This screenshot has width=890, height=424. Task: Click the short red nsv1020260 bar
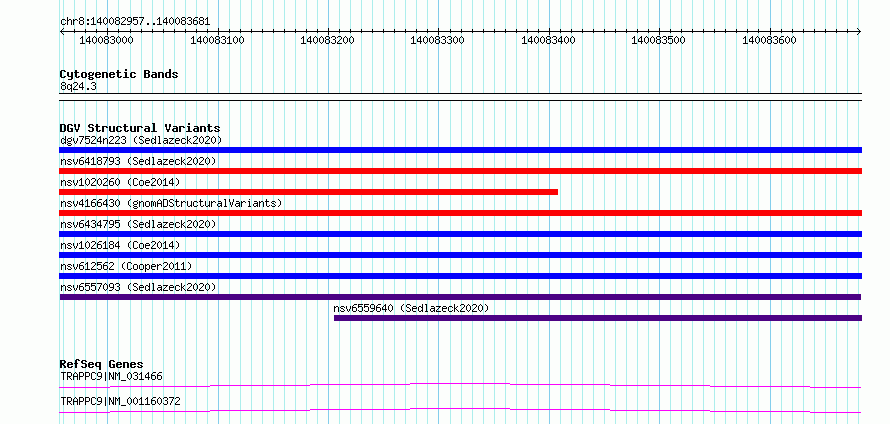pyautogui.click(x=309, y=192)
